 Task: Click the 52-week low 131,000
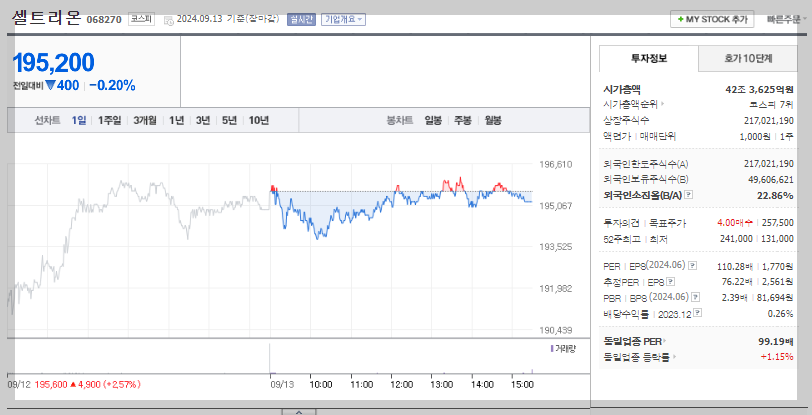pos(777,239)
